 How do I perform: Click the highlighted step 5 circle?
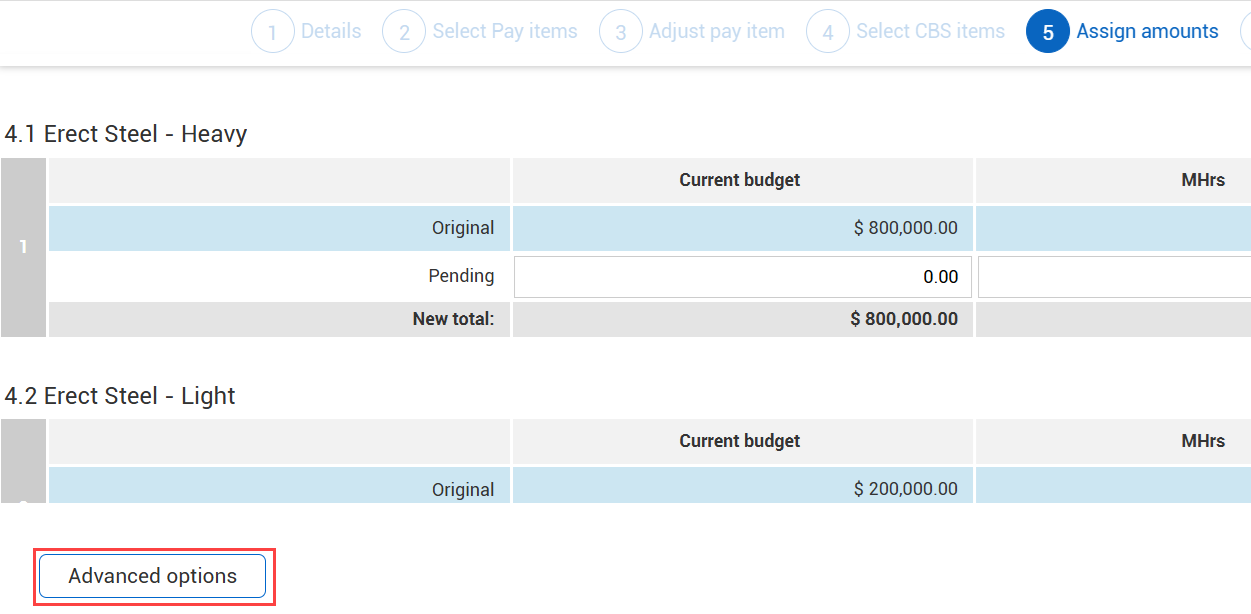pos(1047,32)
